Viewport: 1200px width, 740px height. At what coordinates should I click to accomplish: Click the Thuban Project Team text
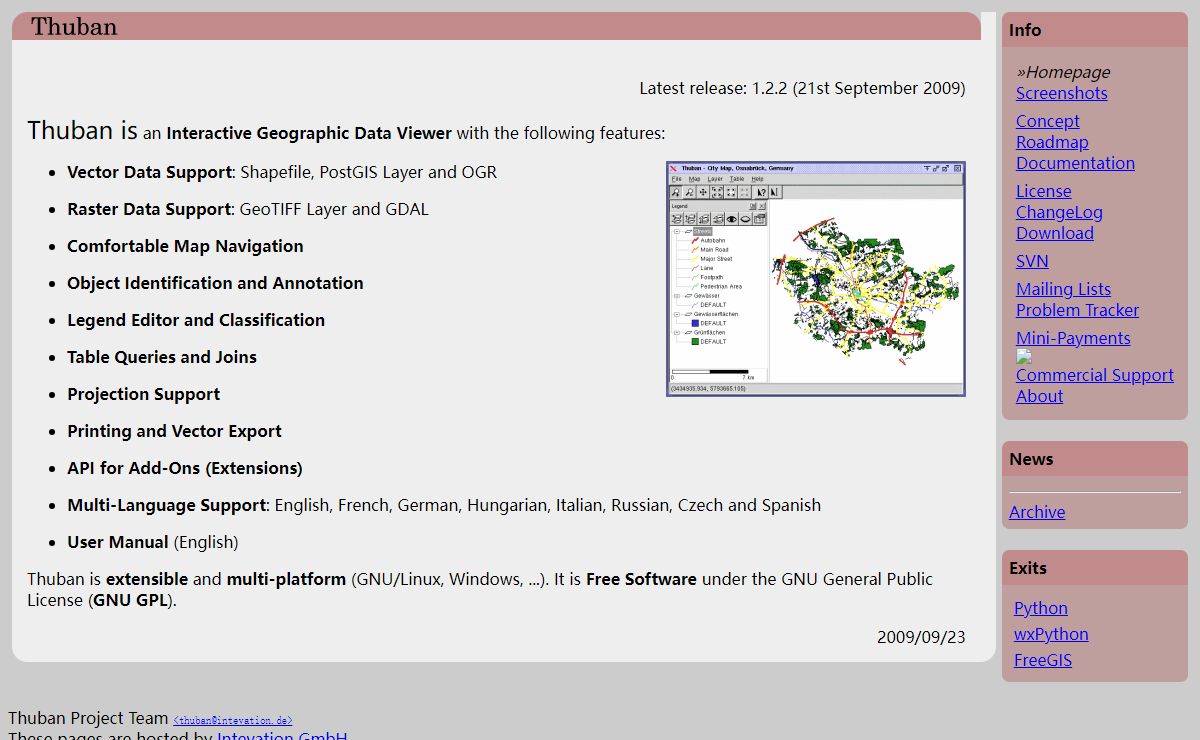coord(88,718)
